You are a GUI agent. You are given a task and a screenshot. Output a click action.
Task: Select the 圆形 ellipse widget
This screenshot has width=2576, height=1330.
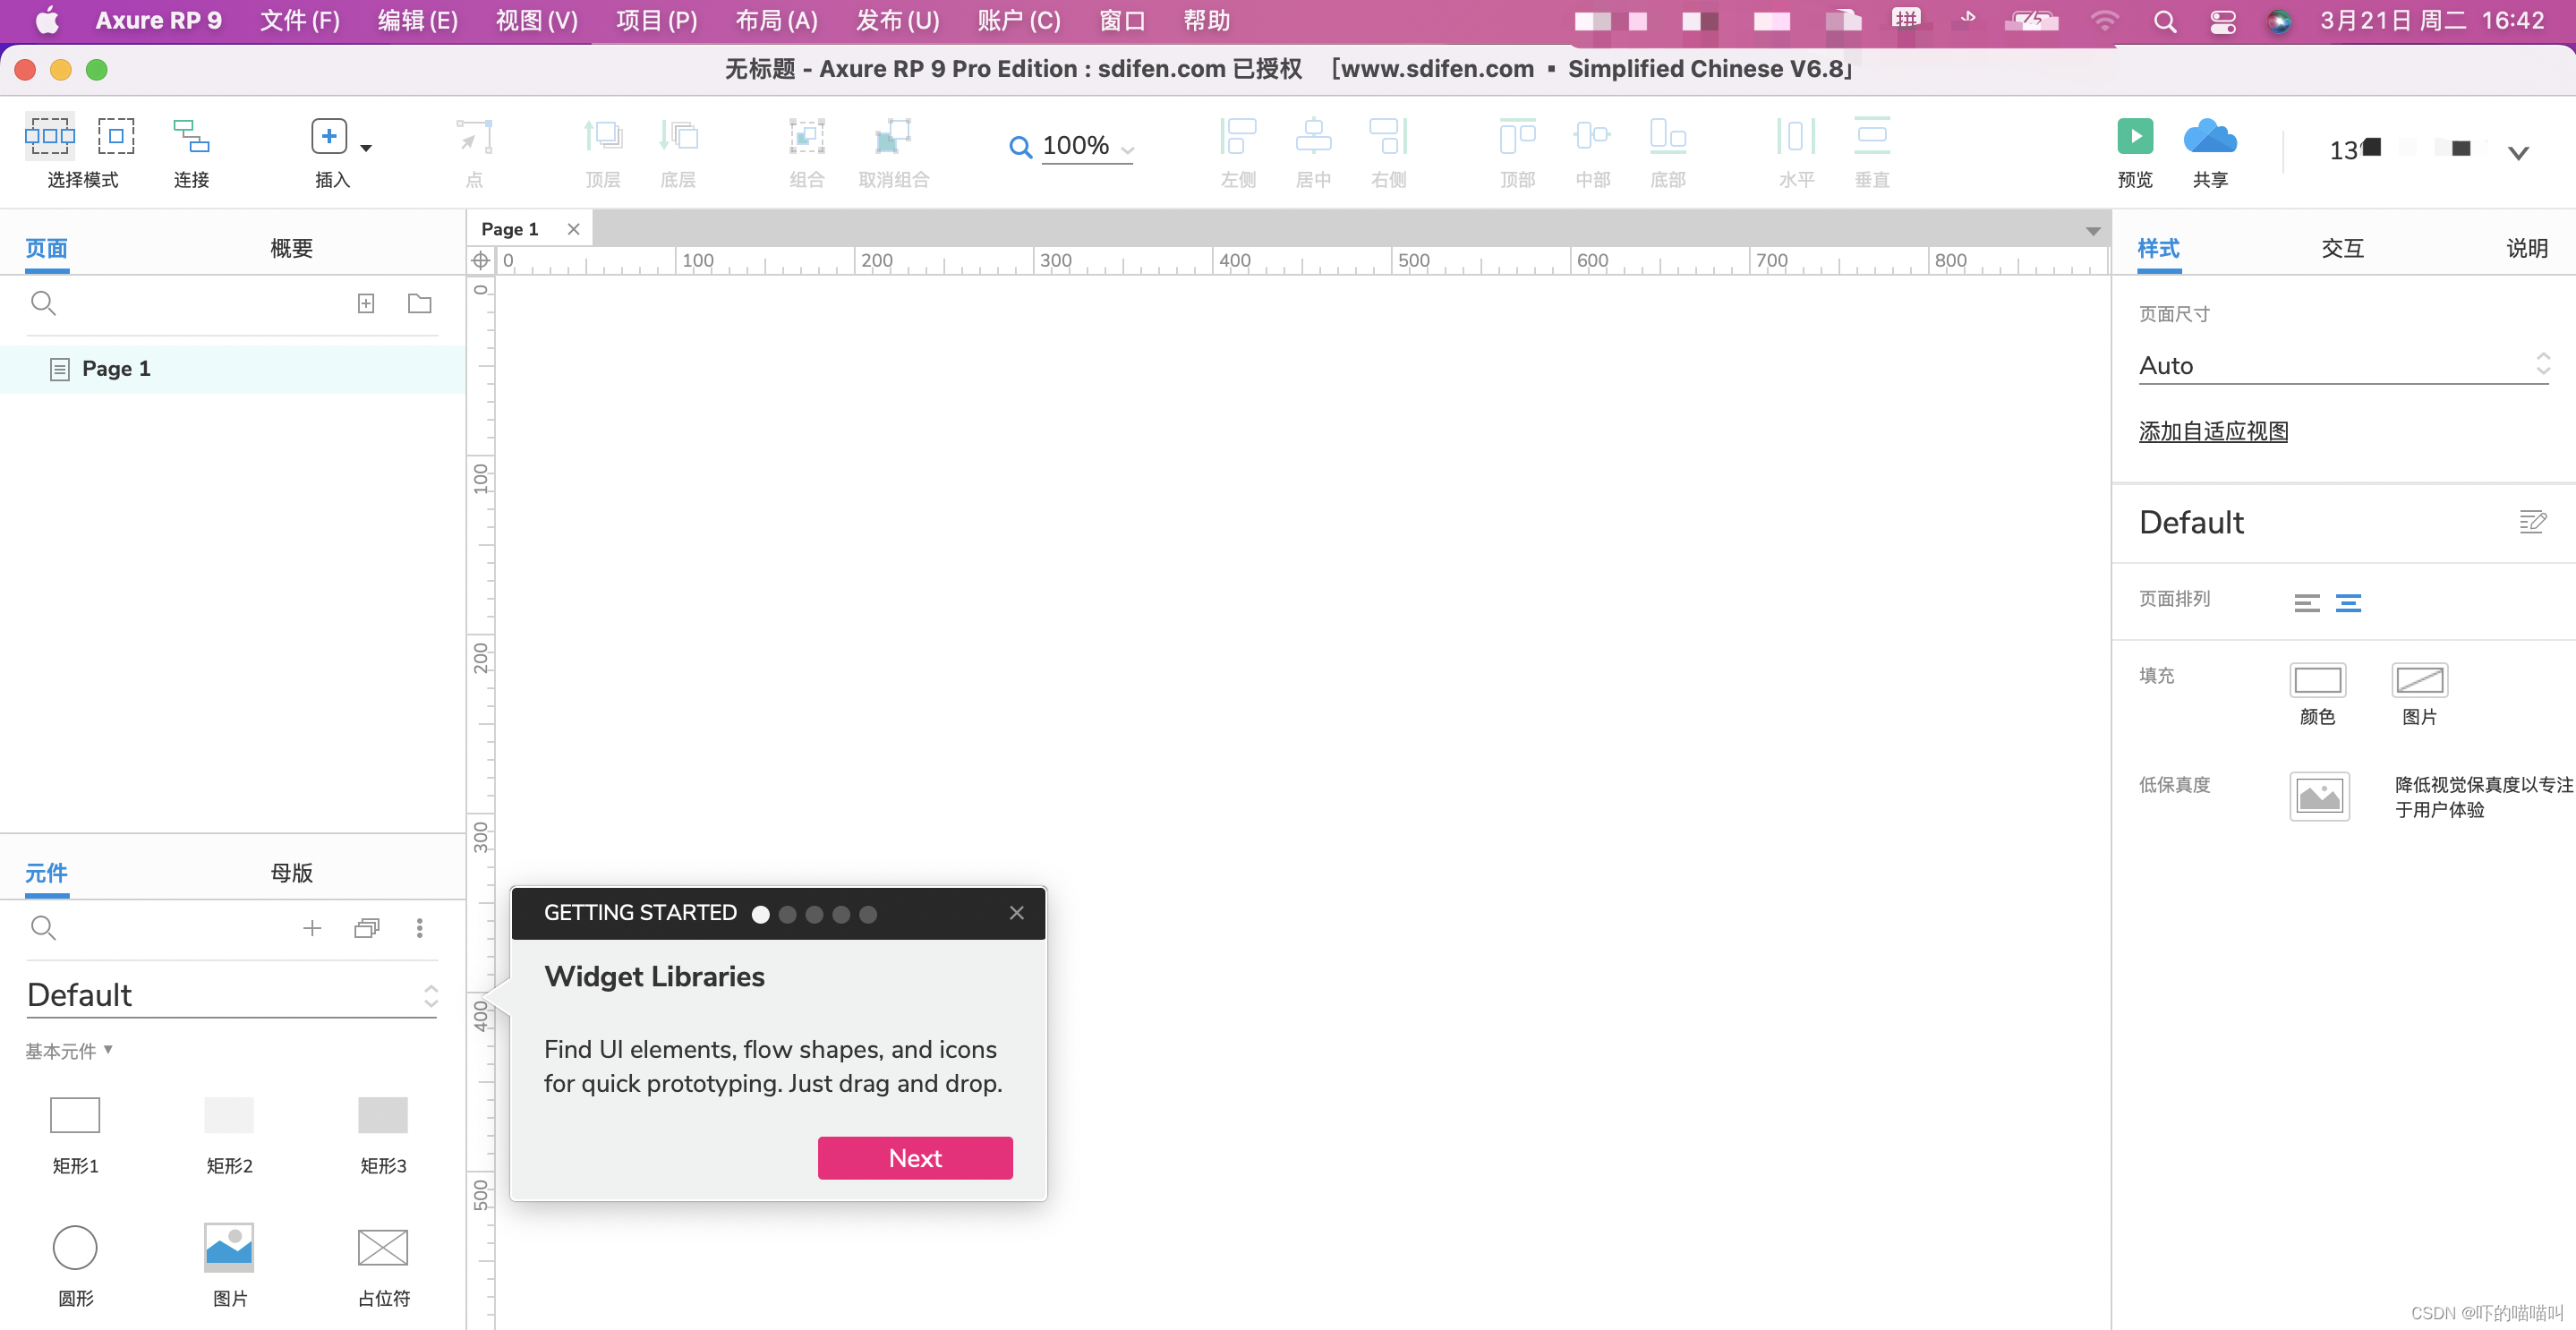[75, 1247]
